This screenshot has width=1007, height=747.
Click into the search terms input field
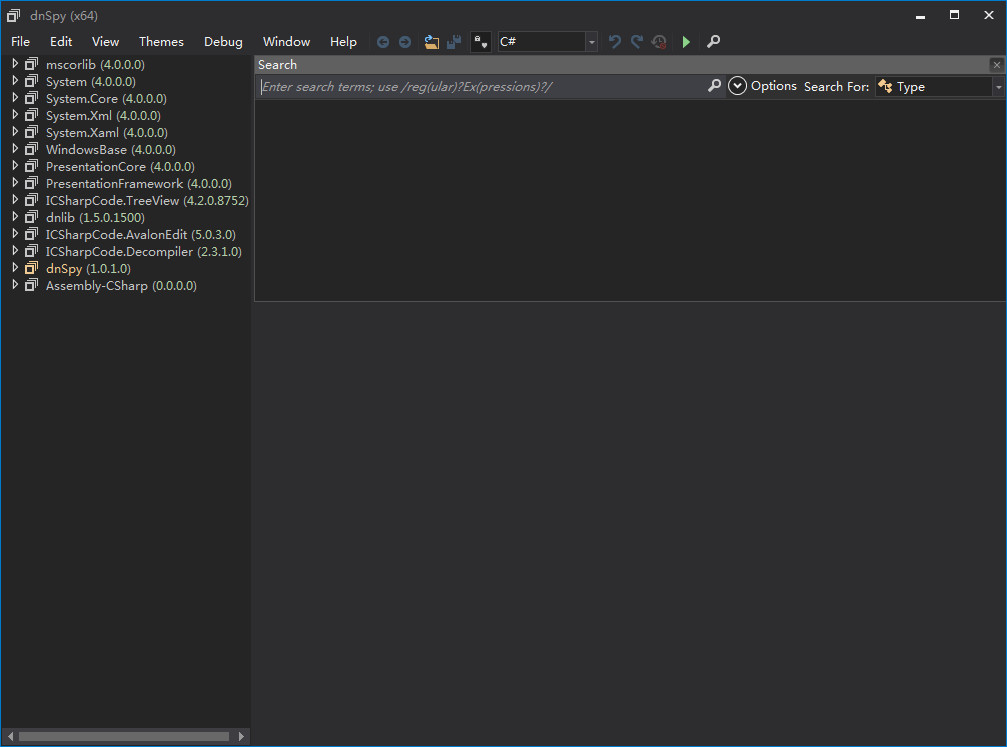482,87
